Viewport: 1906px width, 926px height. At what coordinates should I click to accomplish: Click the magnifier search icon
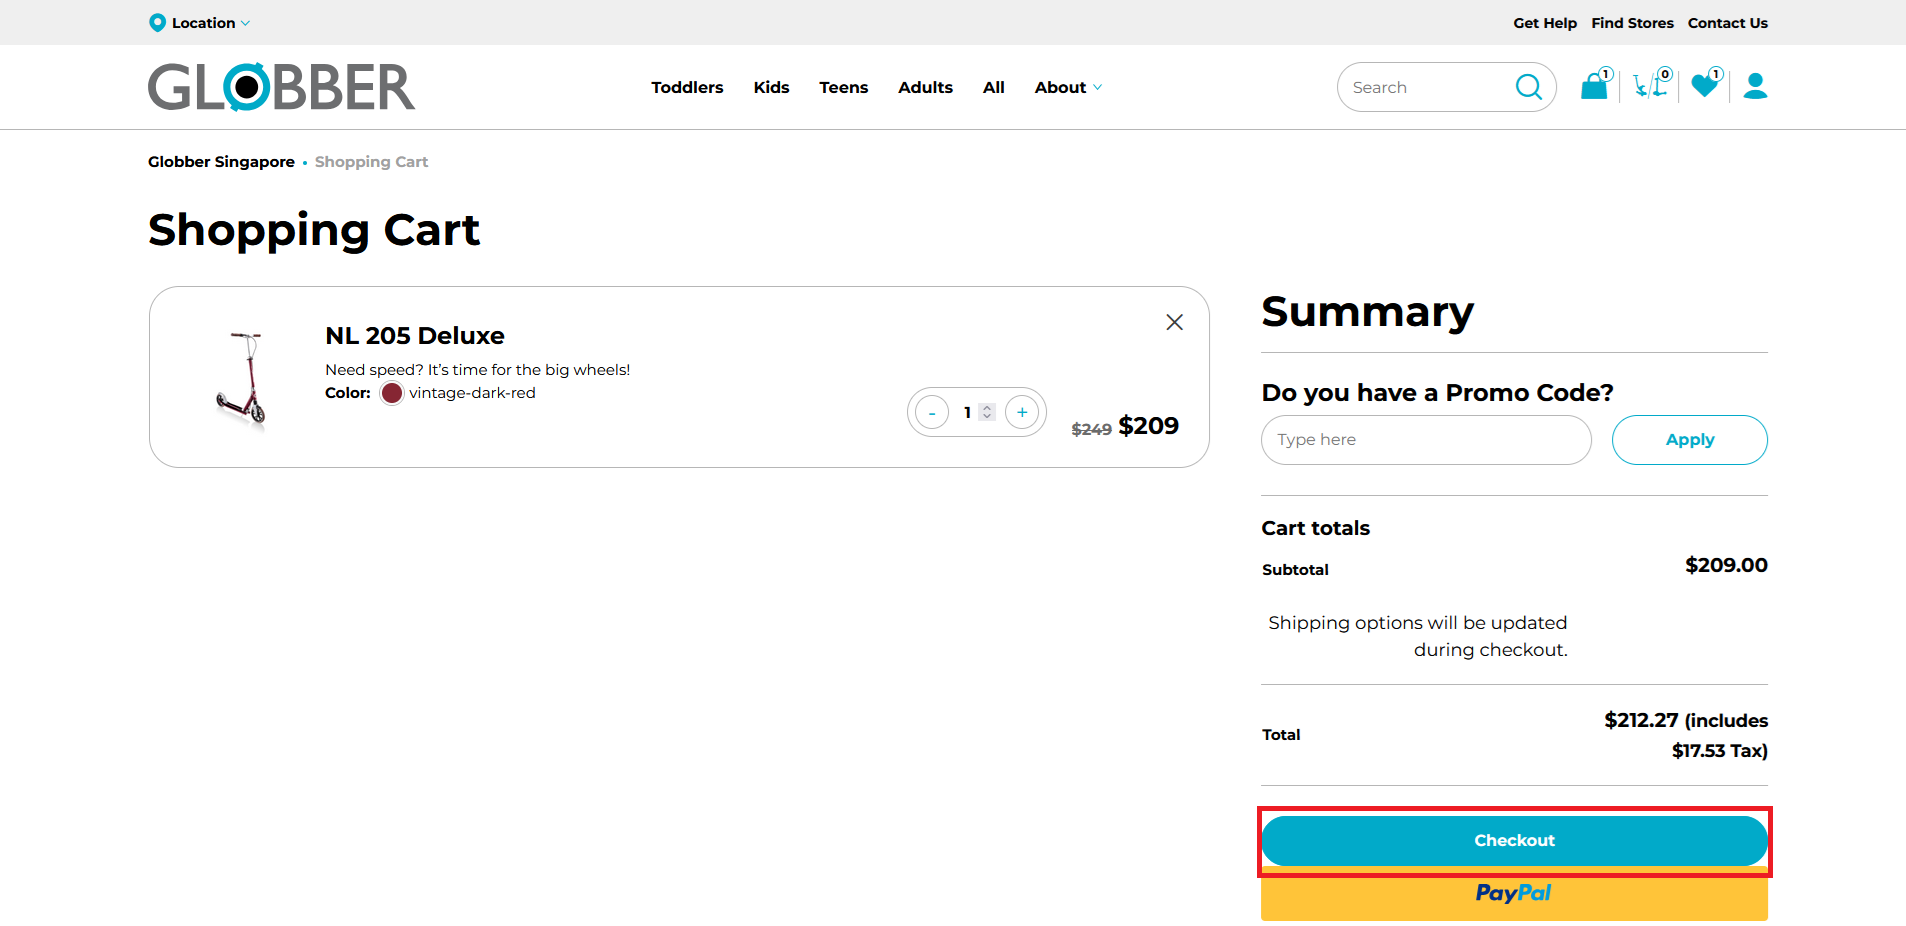[x=1529, y=87]
